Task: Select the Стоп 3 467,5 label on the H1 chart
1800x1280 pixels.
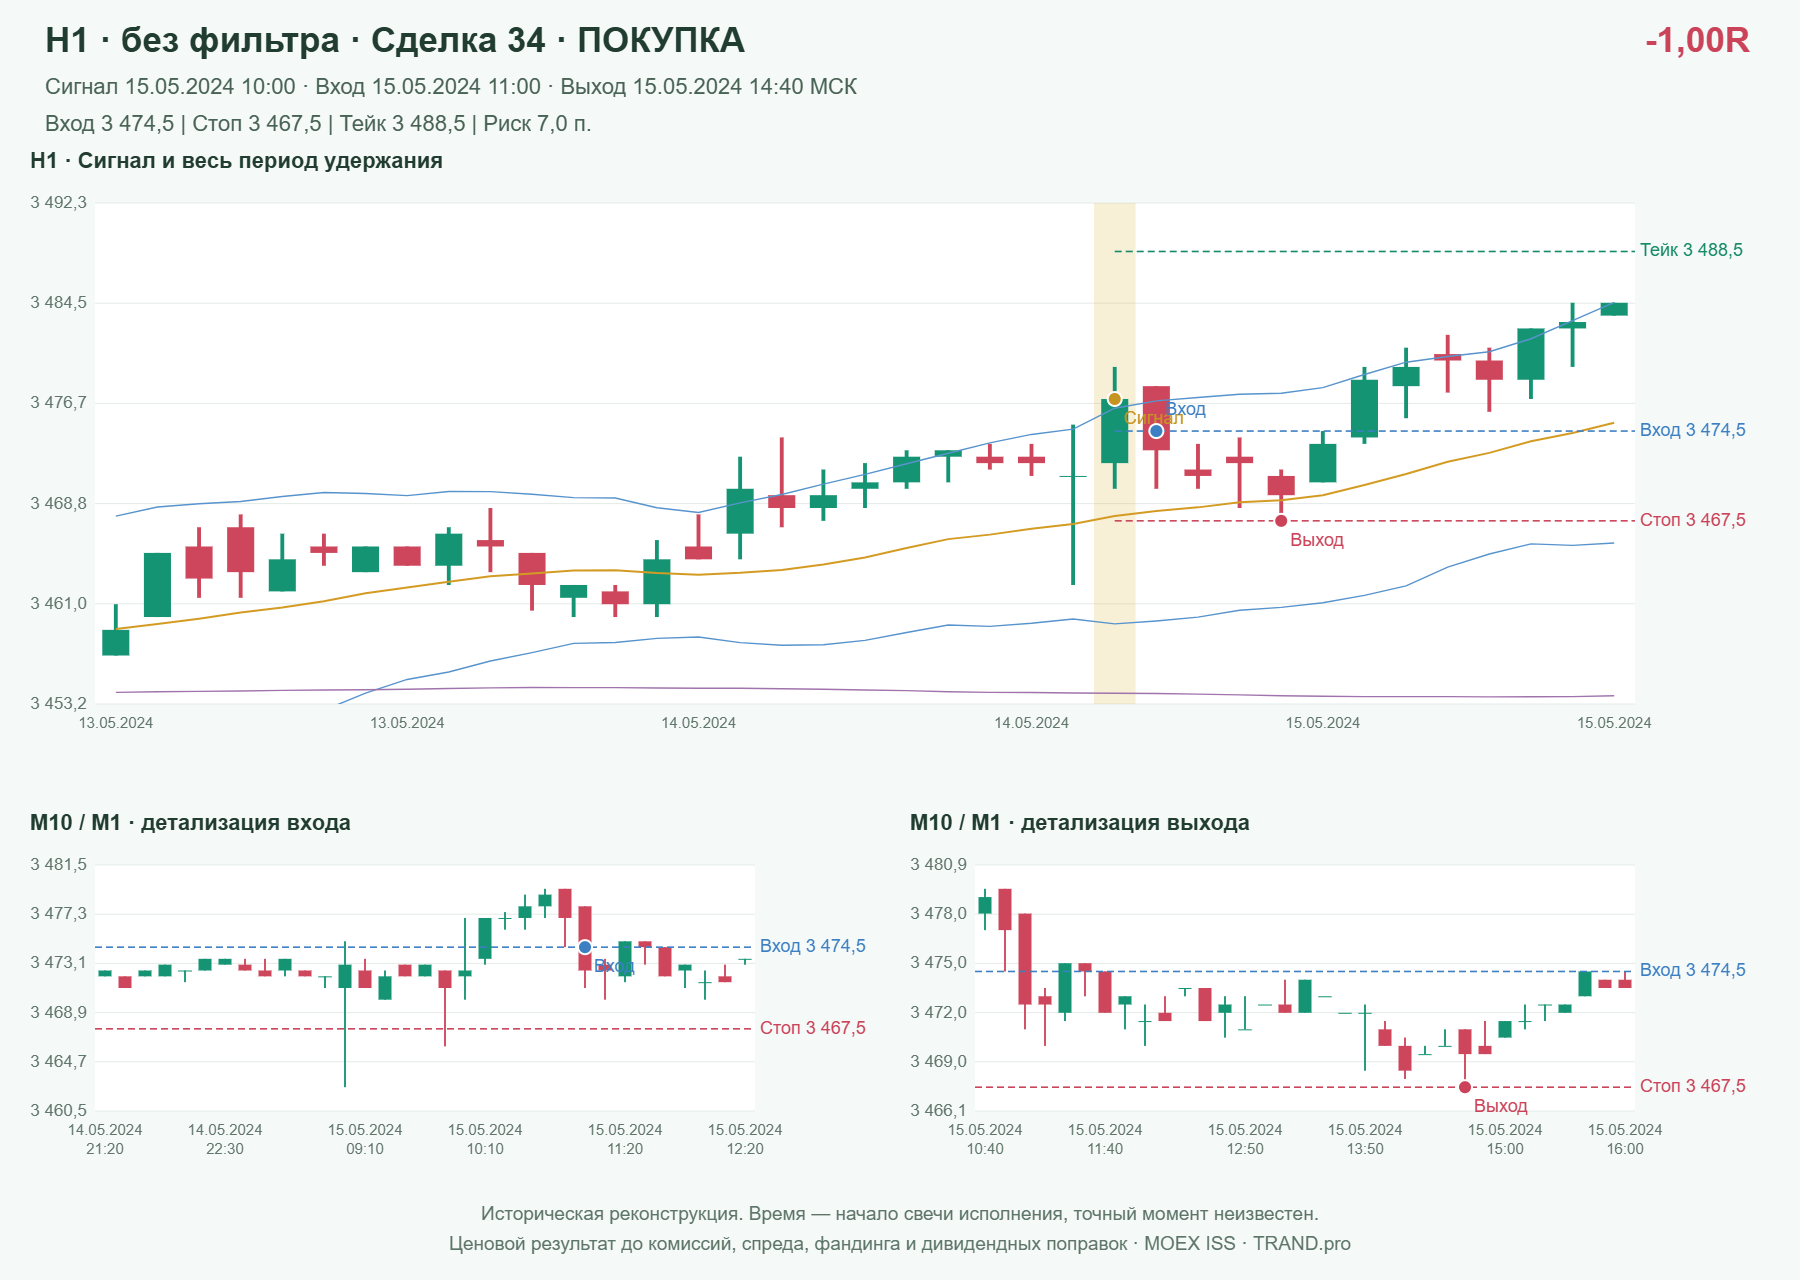Action: click(1692, 520)
